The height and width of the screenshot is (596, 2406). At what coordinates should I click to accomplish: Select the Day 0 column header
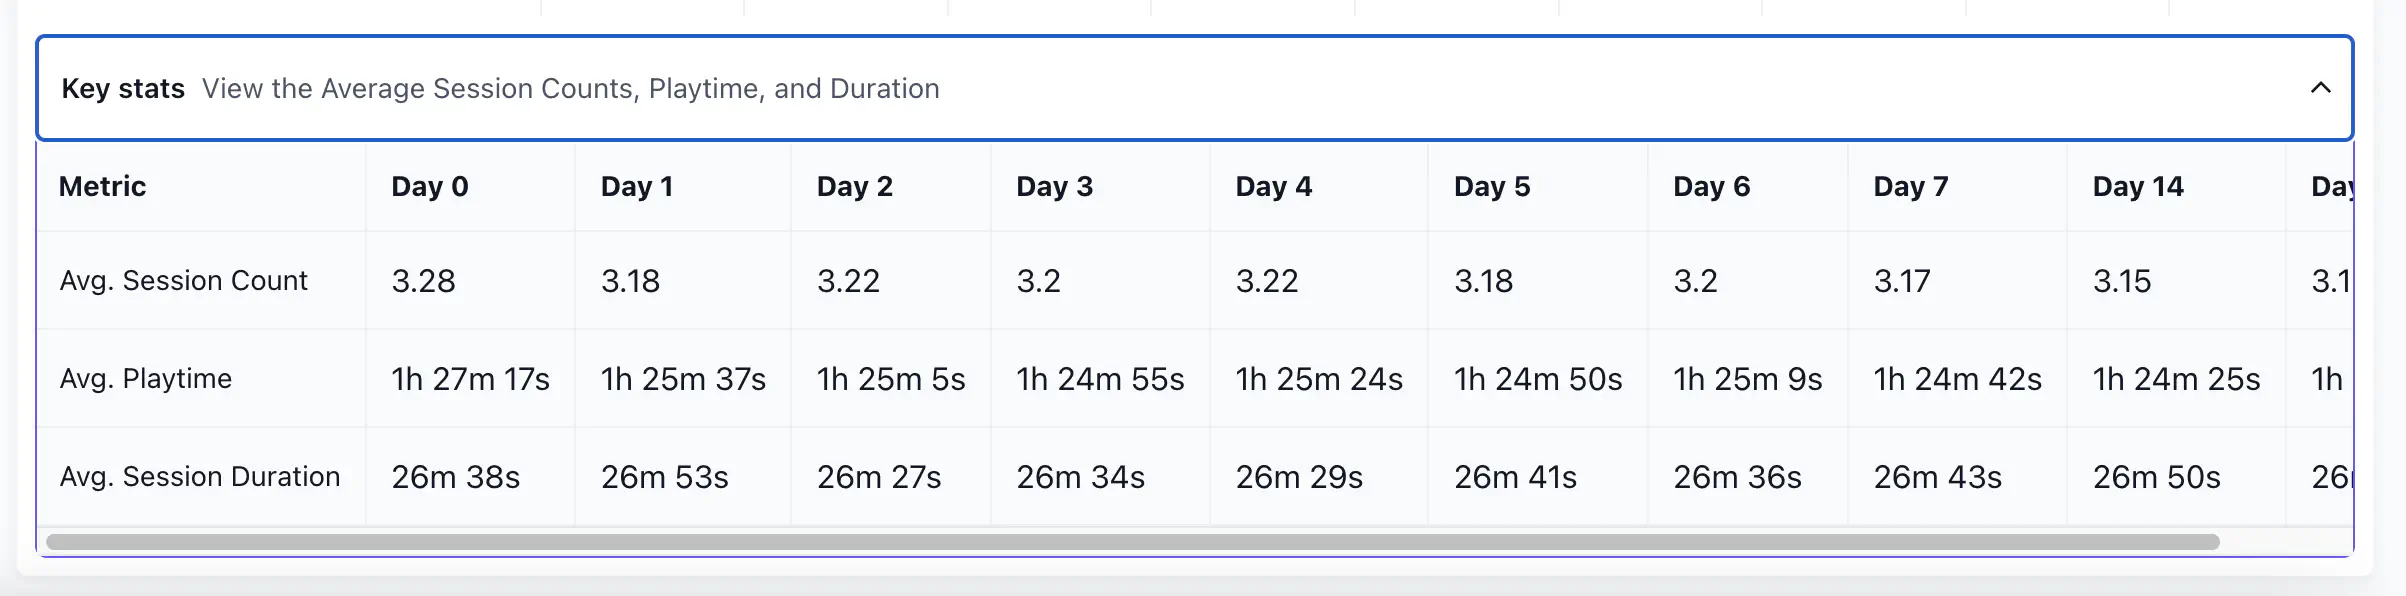point(430,186)
